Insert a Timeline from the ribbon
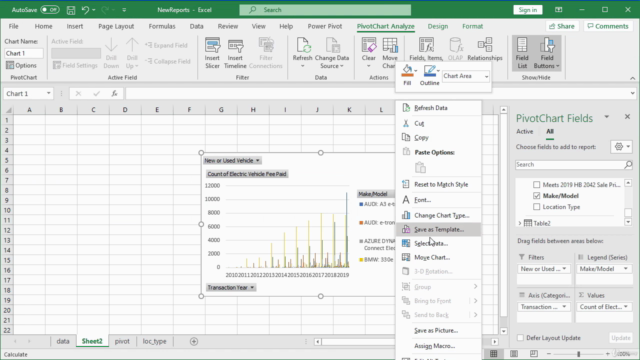This screenshot has width=640, height=360. point(235,53)
